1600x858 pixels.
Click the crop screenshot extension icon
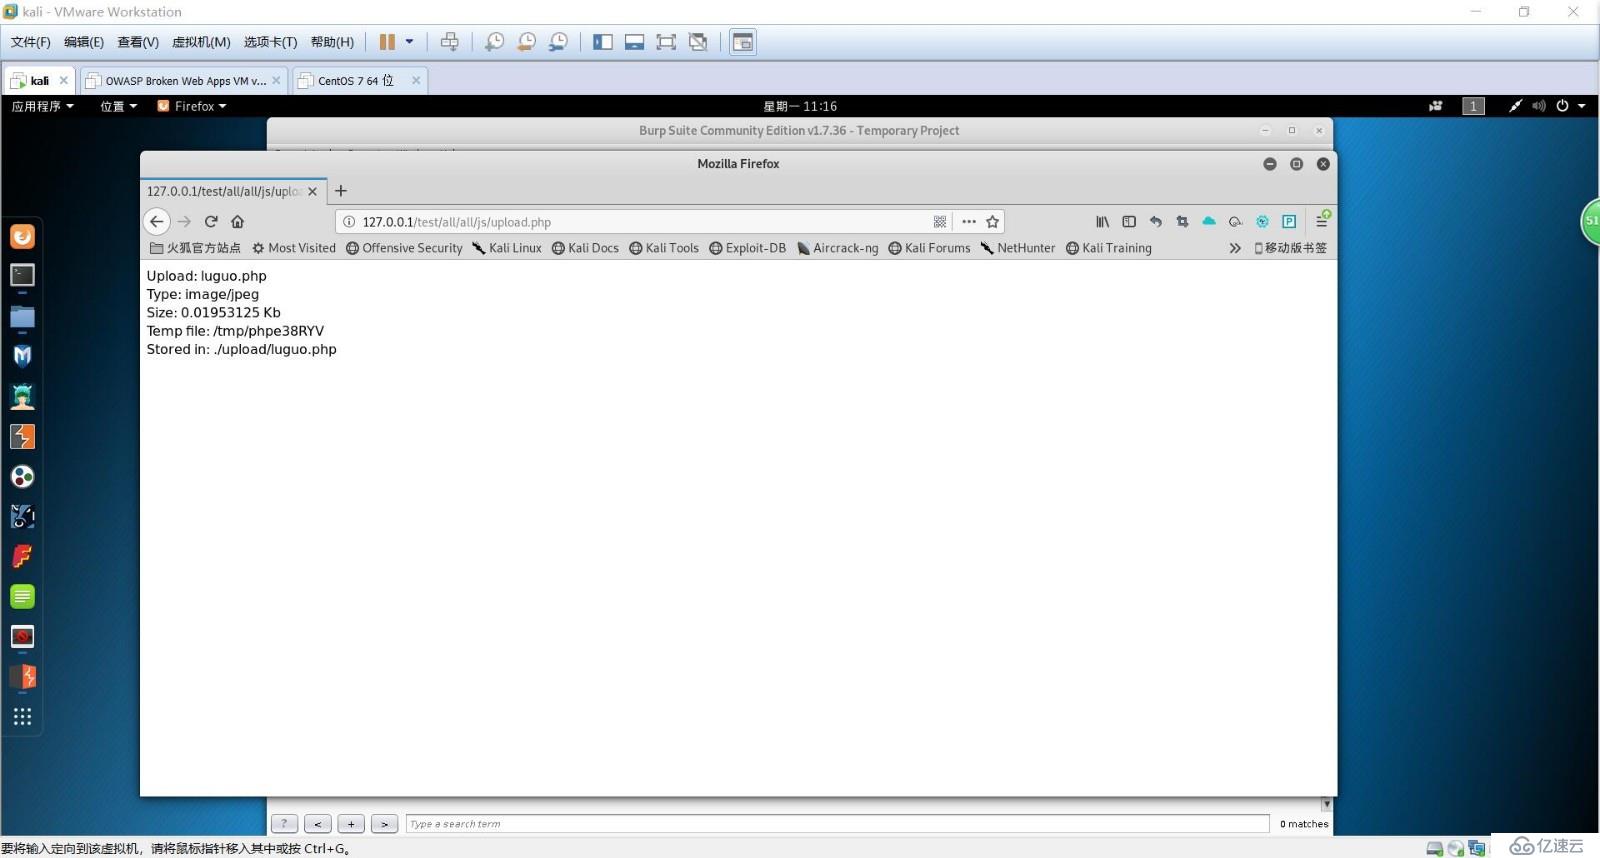(1182, 222)
